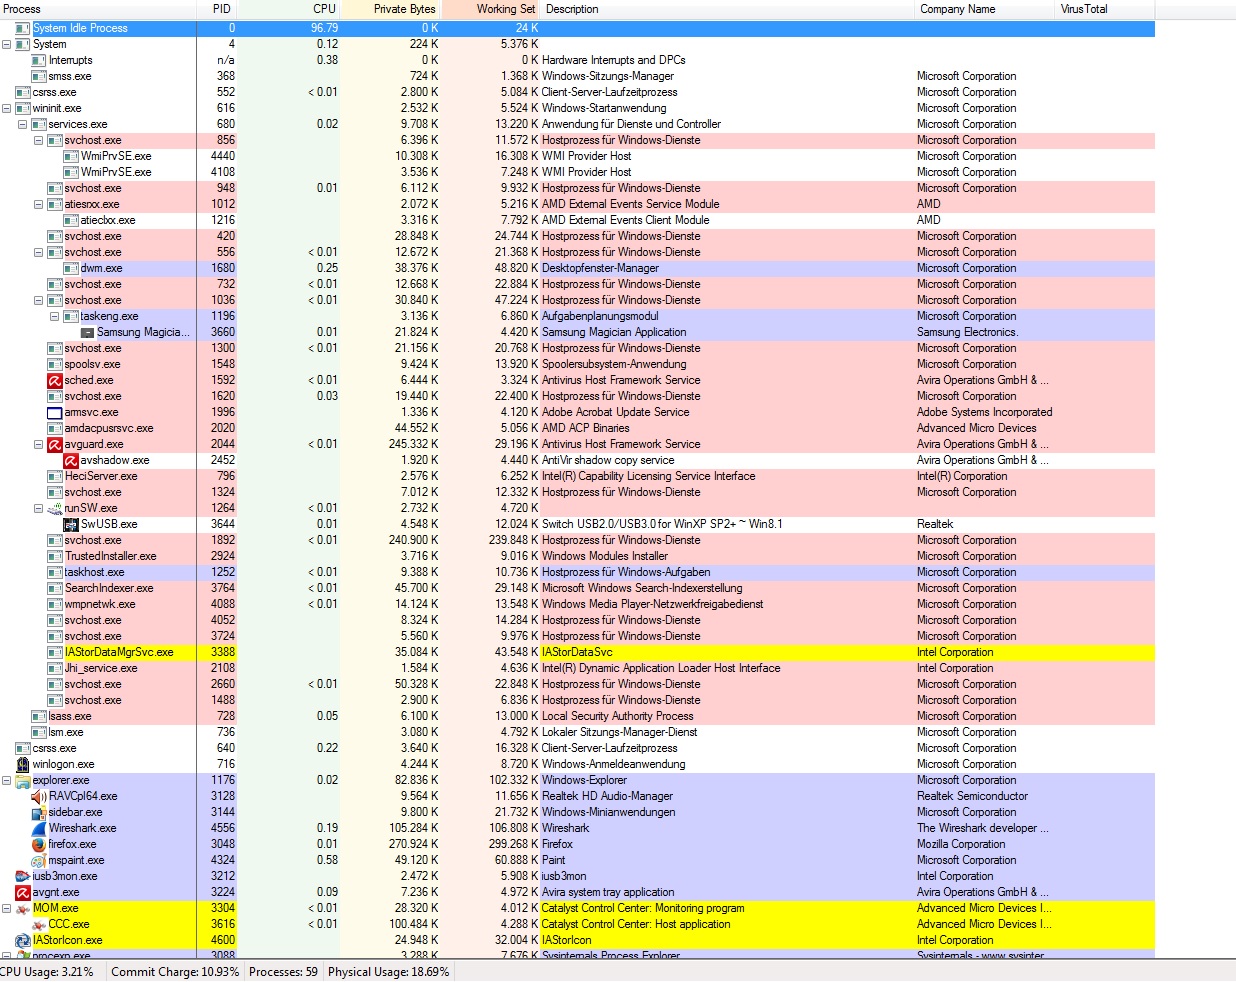Image resolution: width=1236 pixels, height=982 pixels.
Task: Select the TrustedInstaller.exe process name
Action: click(x=111, y=556)
